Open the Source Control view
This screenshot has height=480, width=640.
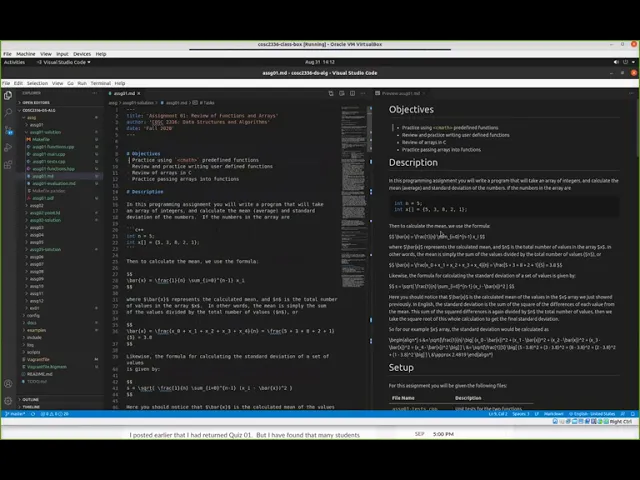pyautogui.click(x=8, y=130)
